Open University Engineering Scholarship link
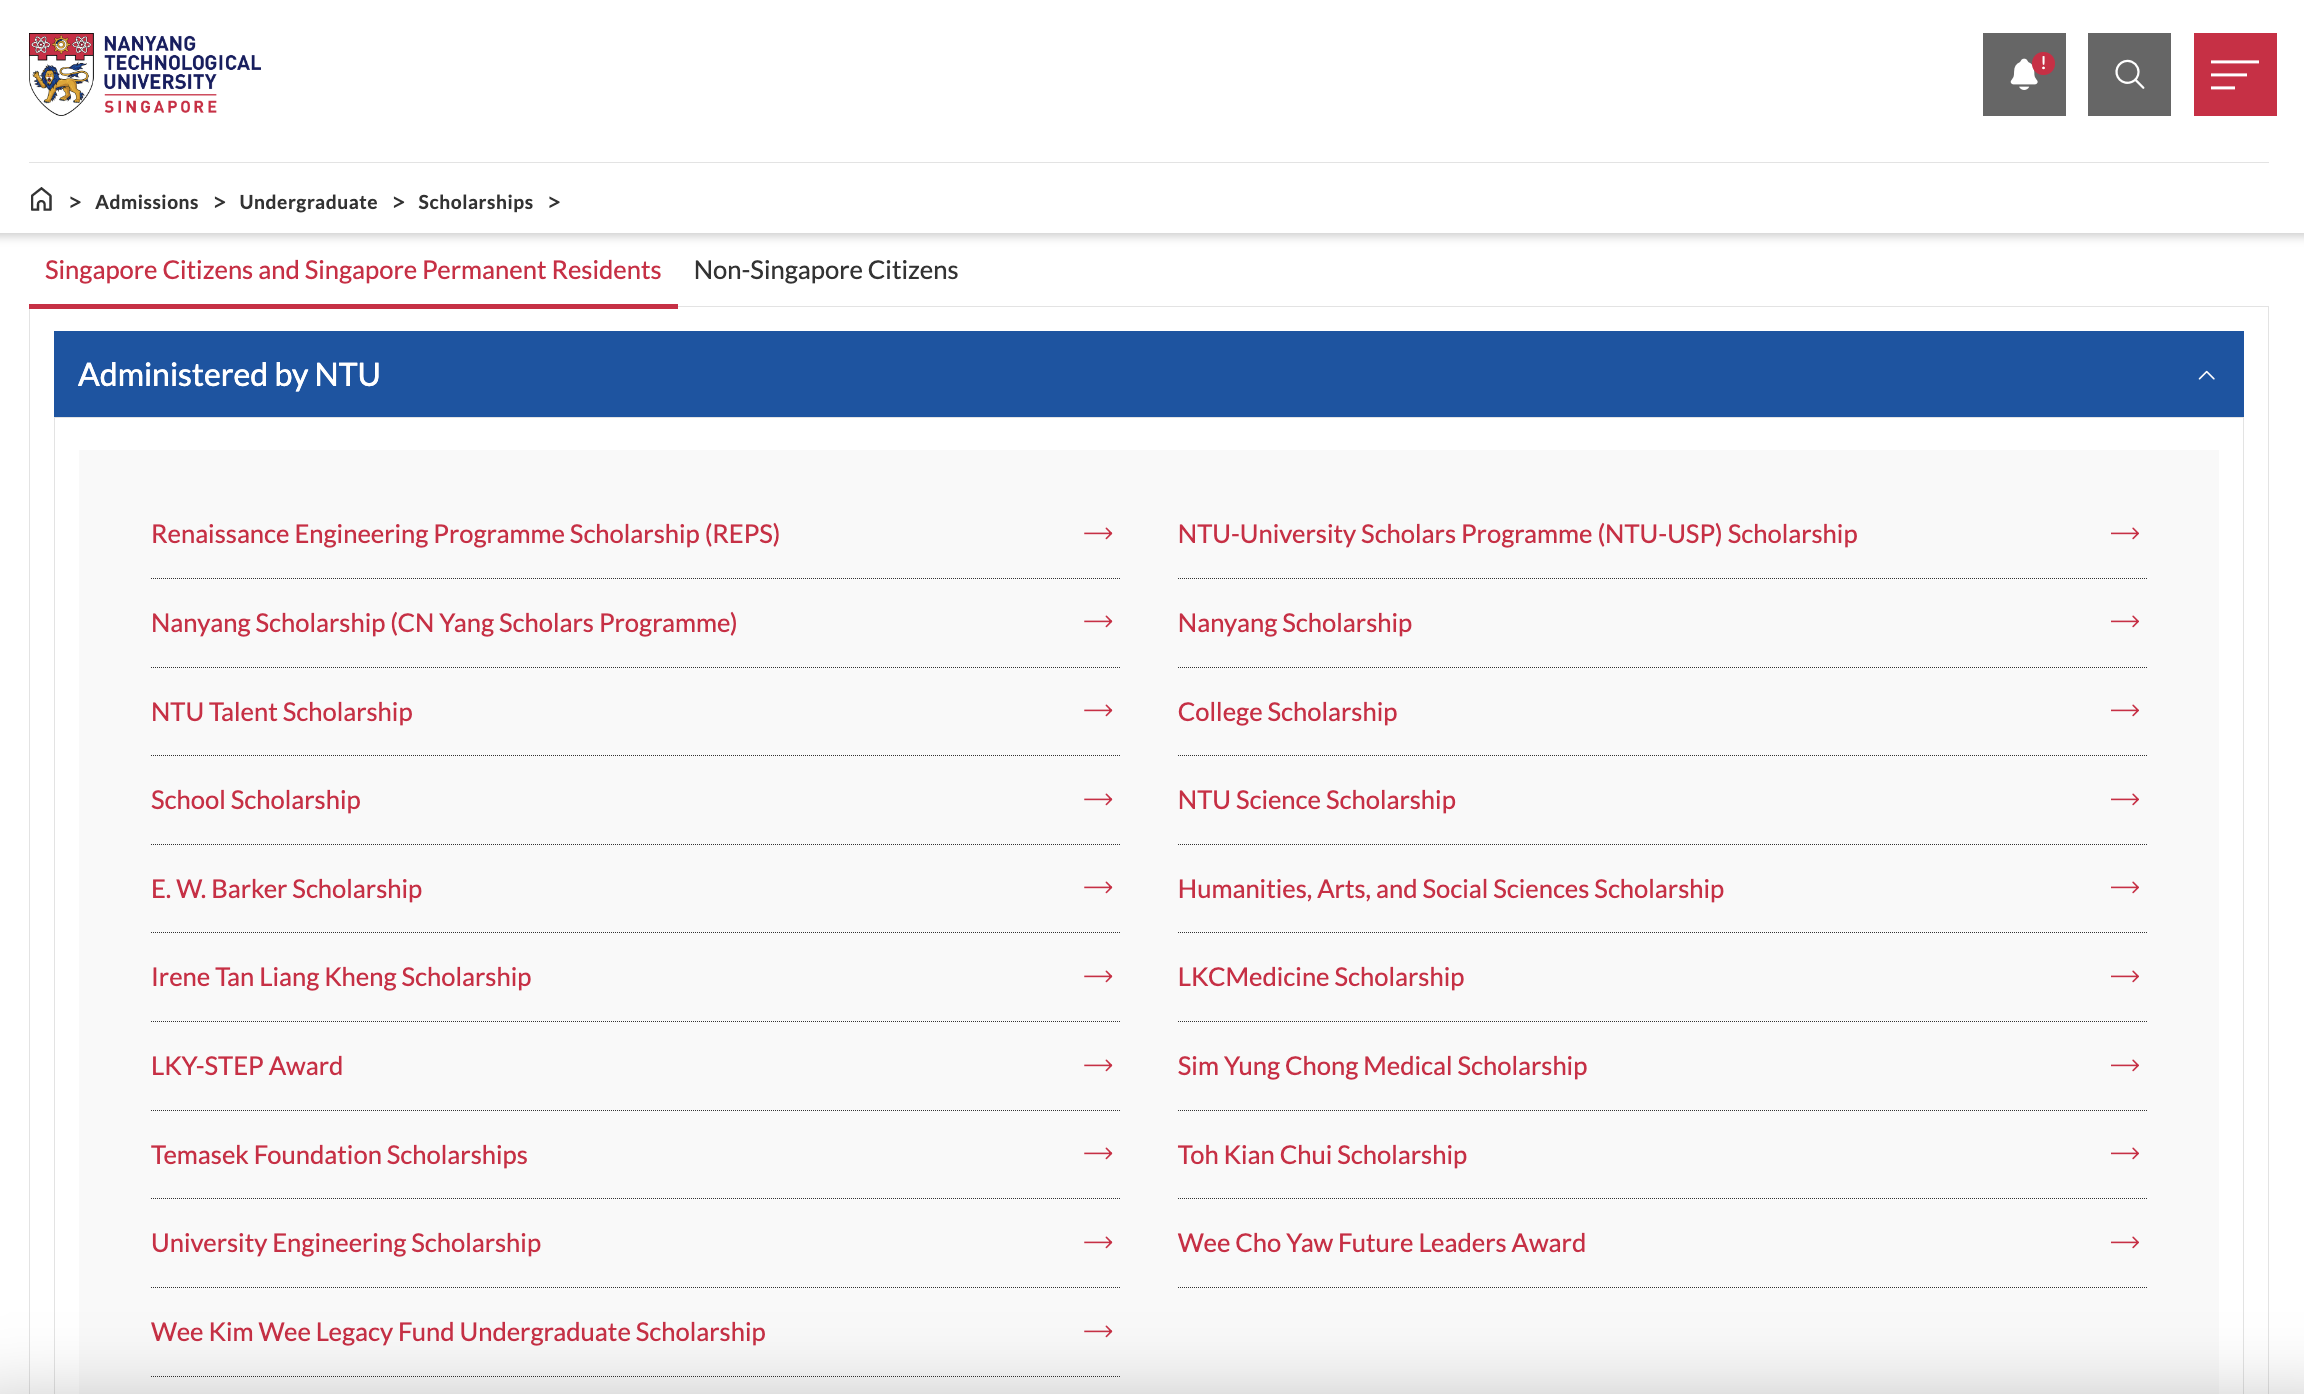2304x1394 pixels. pos(346,1243)
